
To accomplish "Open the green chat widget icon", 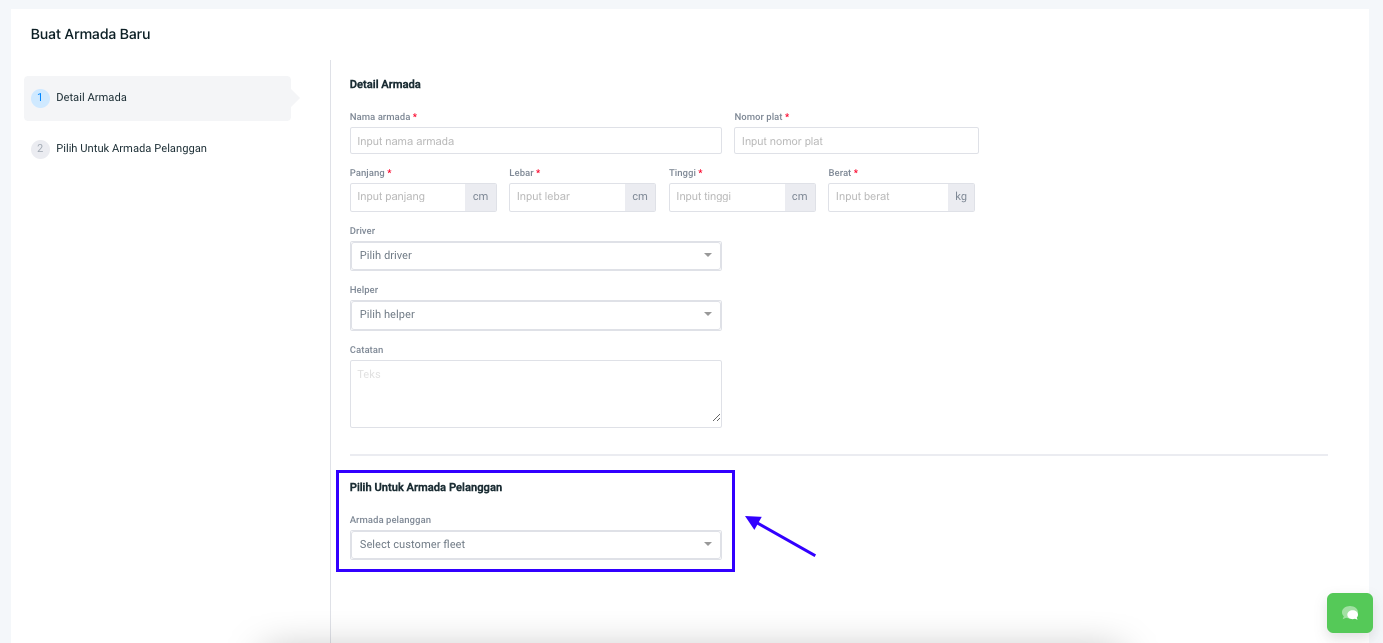I will 1349,613.
